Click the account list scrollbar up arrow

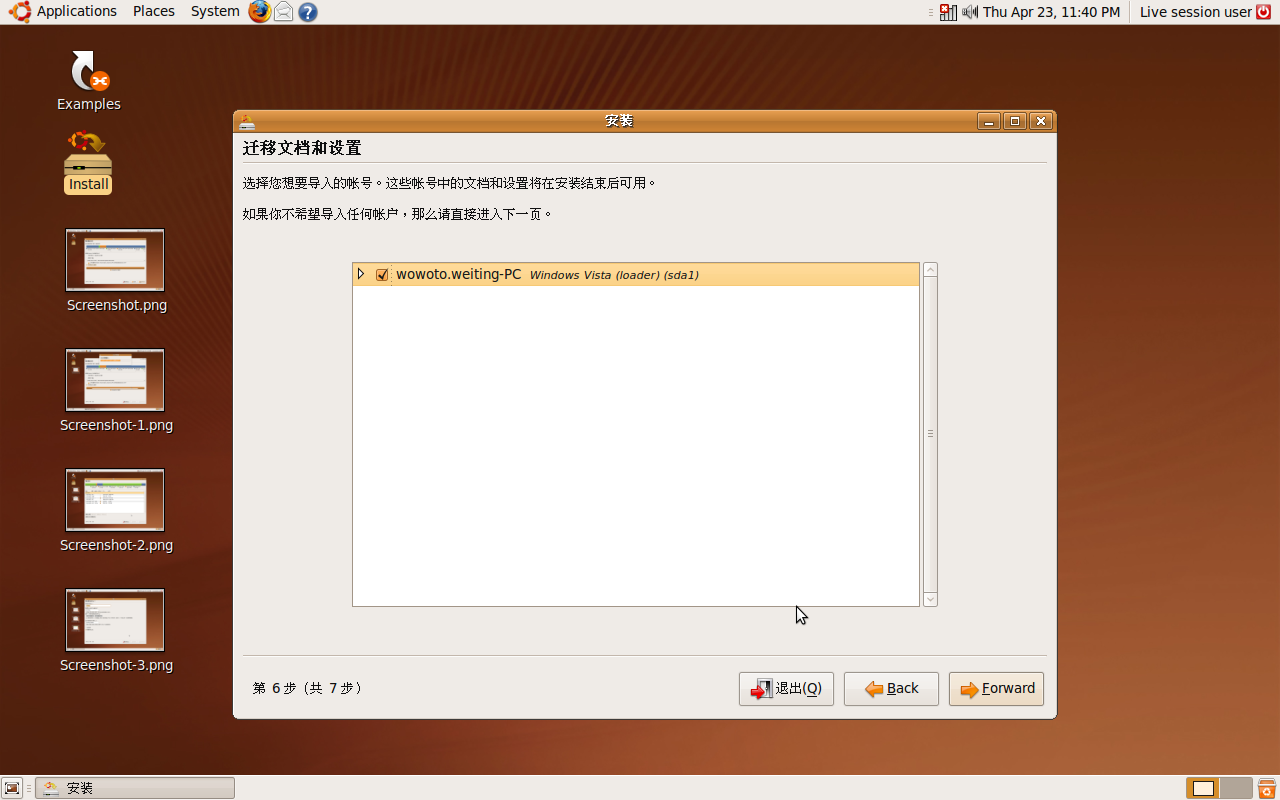(930, 270)
